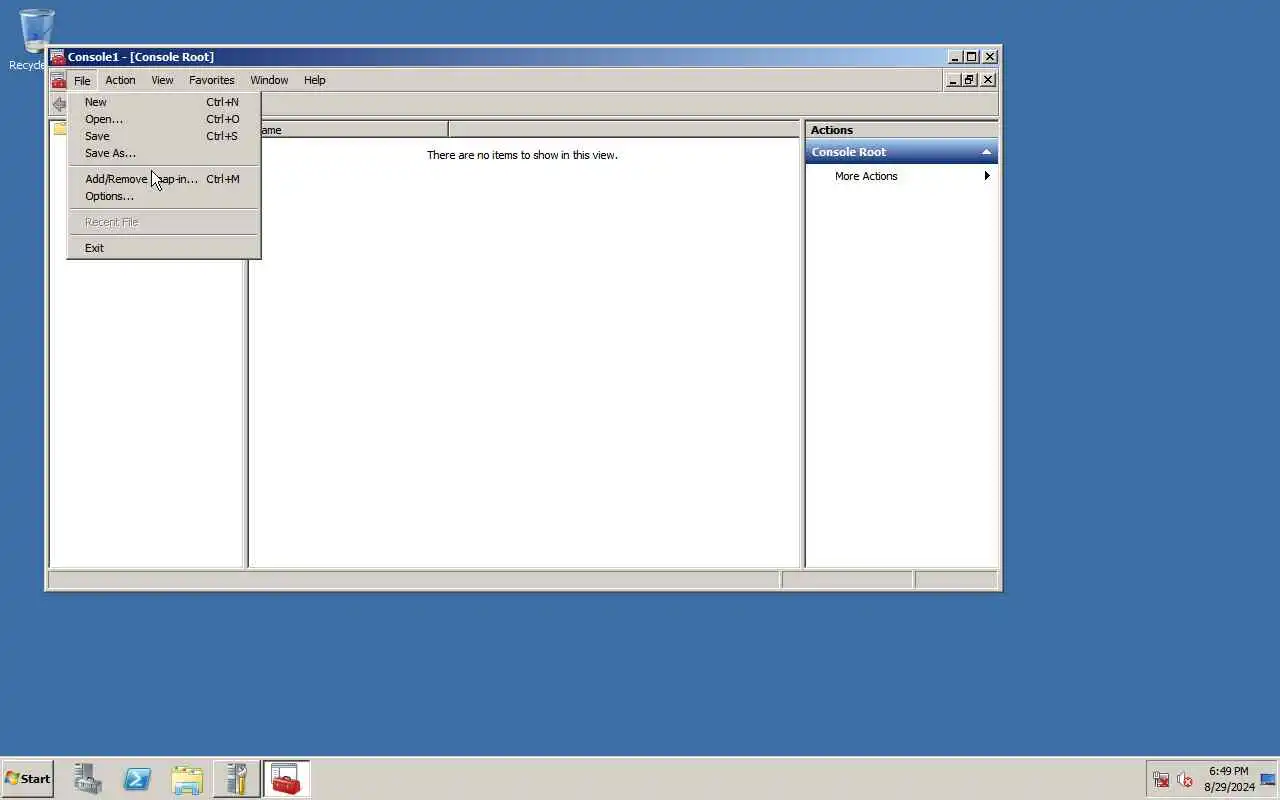
Task: Open the Action menu
Action: [x=120, y=80]
